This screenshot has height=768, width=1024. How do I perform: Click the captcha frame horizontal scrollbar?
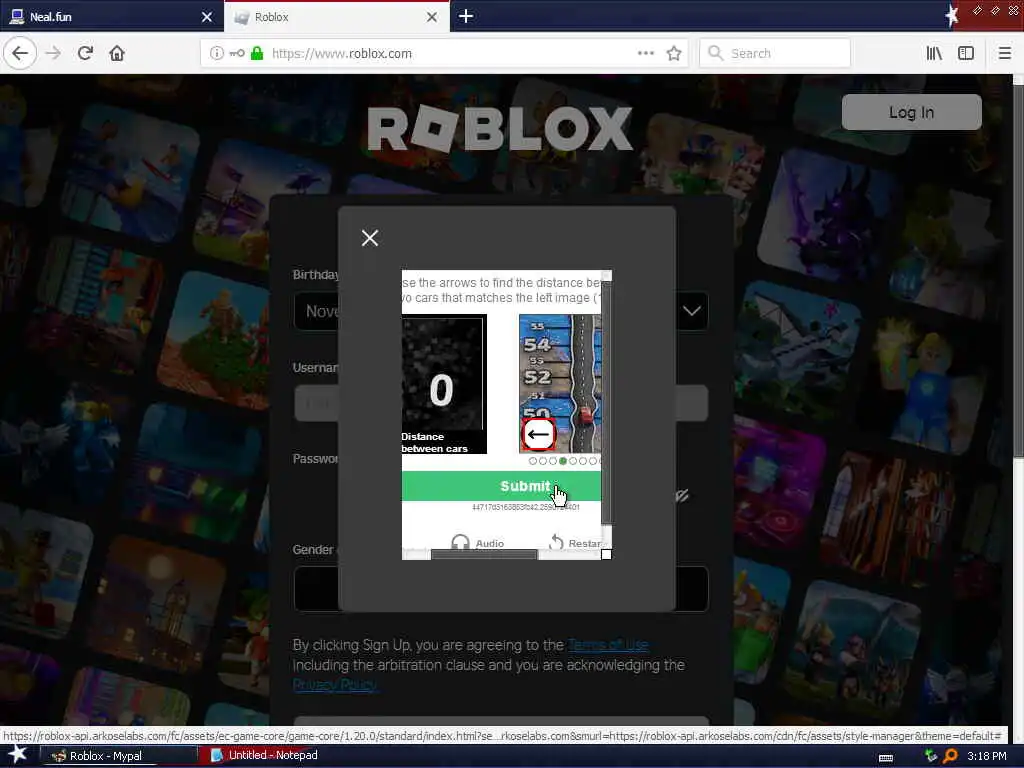[484, 554]
